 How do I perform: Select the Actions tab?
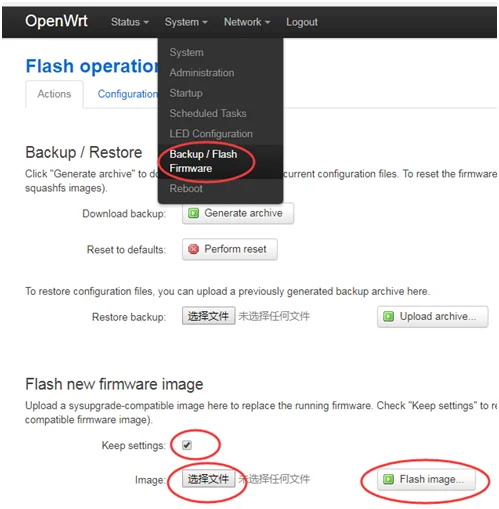click(54, 94)
